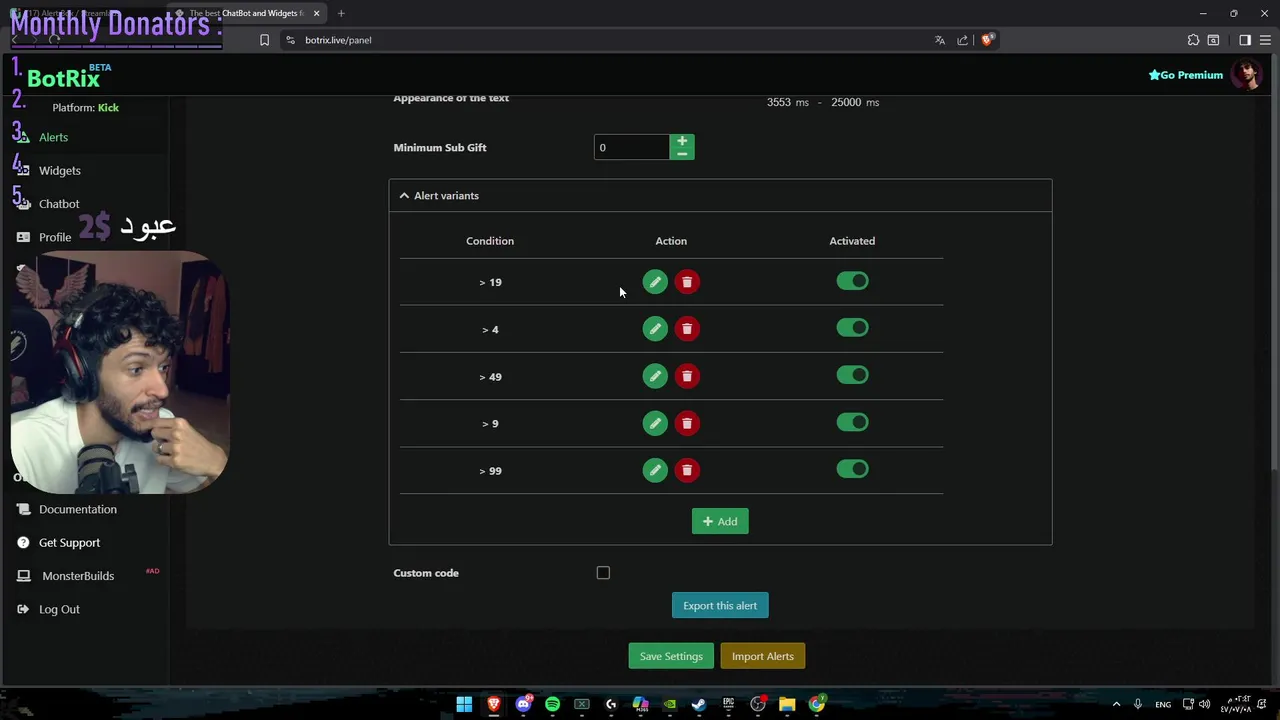Open Steam from the taskbar

coord(699,704)
